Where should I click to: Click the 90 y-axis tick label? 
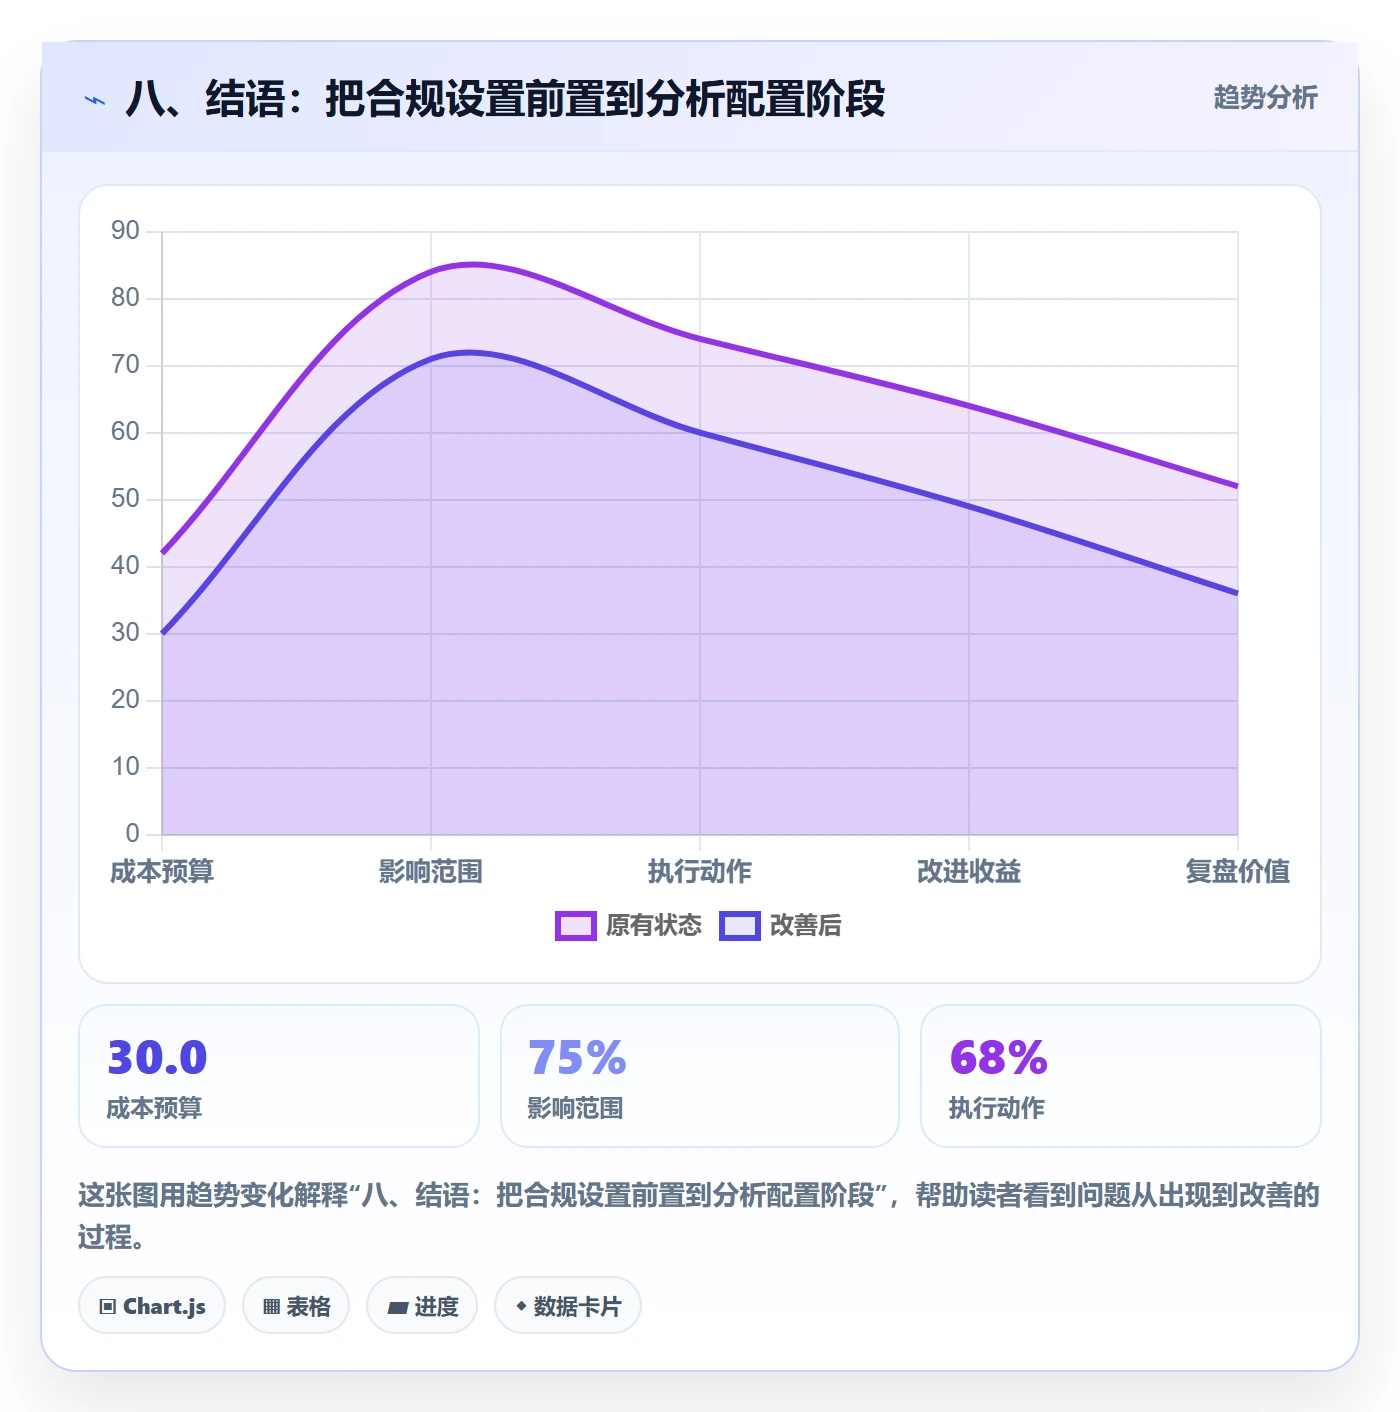coord(125,231)
